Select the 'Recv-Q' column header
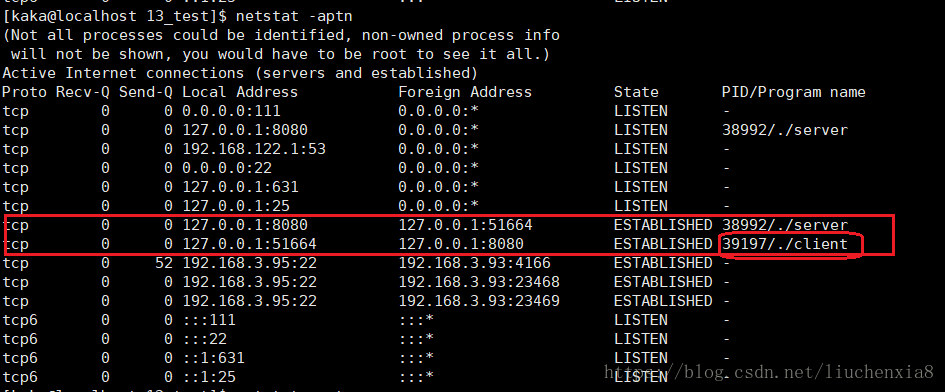Image resolution: width=945 pixels, height=392 pixels. coord(83,92)
